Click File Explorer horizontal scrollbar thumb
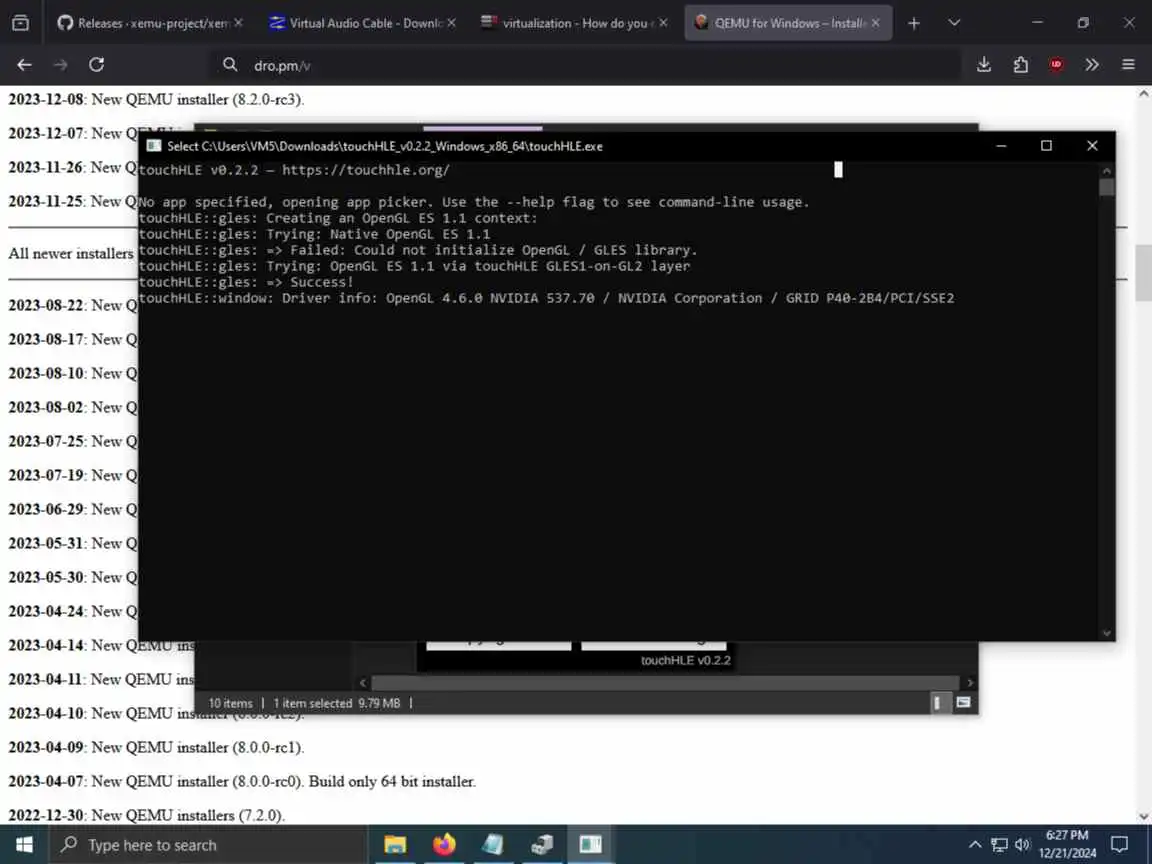This screenshot has height=864, width=1152. 665,683
